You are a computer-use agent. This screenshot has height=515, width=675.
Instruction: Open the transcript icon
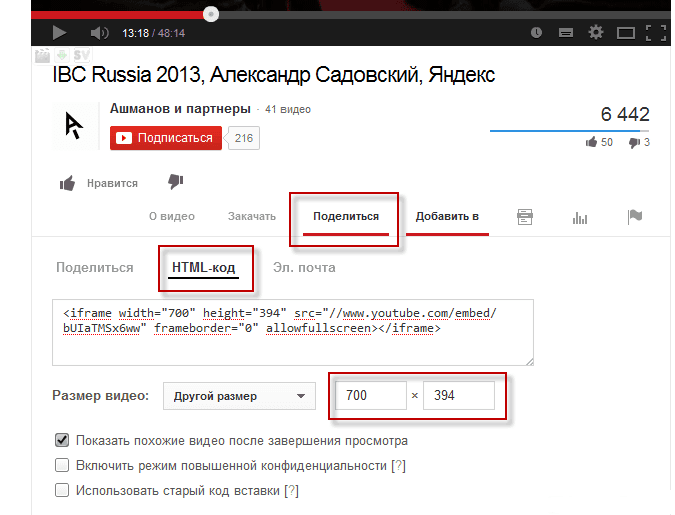coord(525,217)
